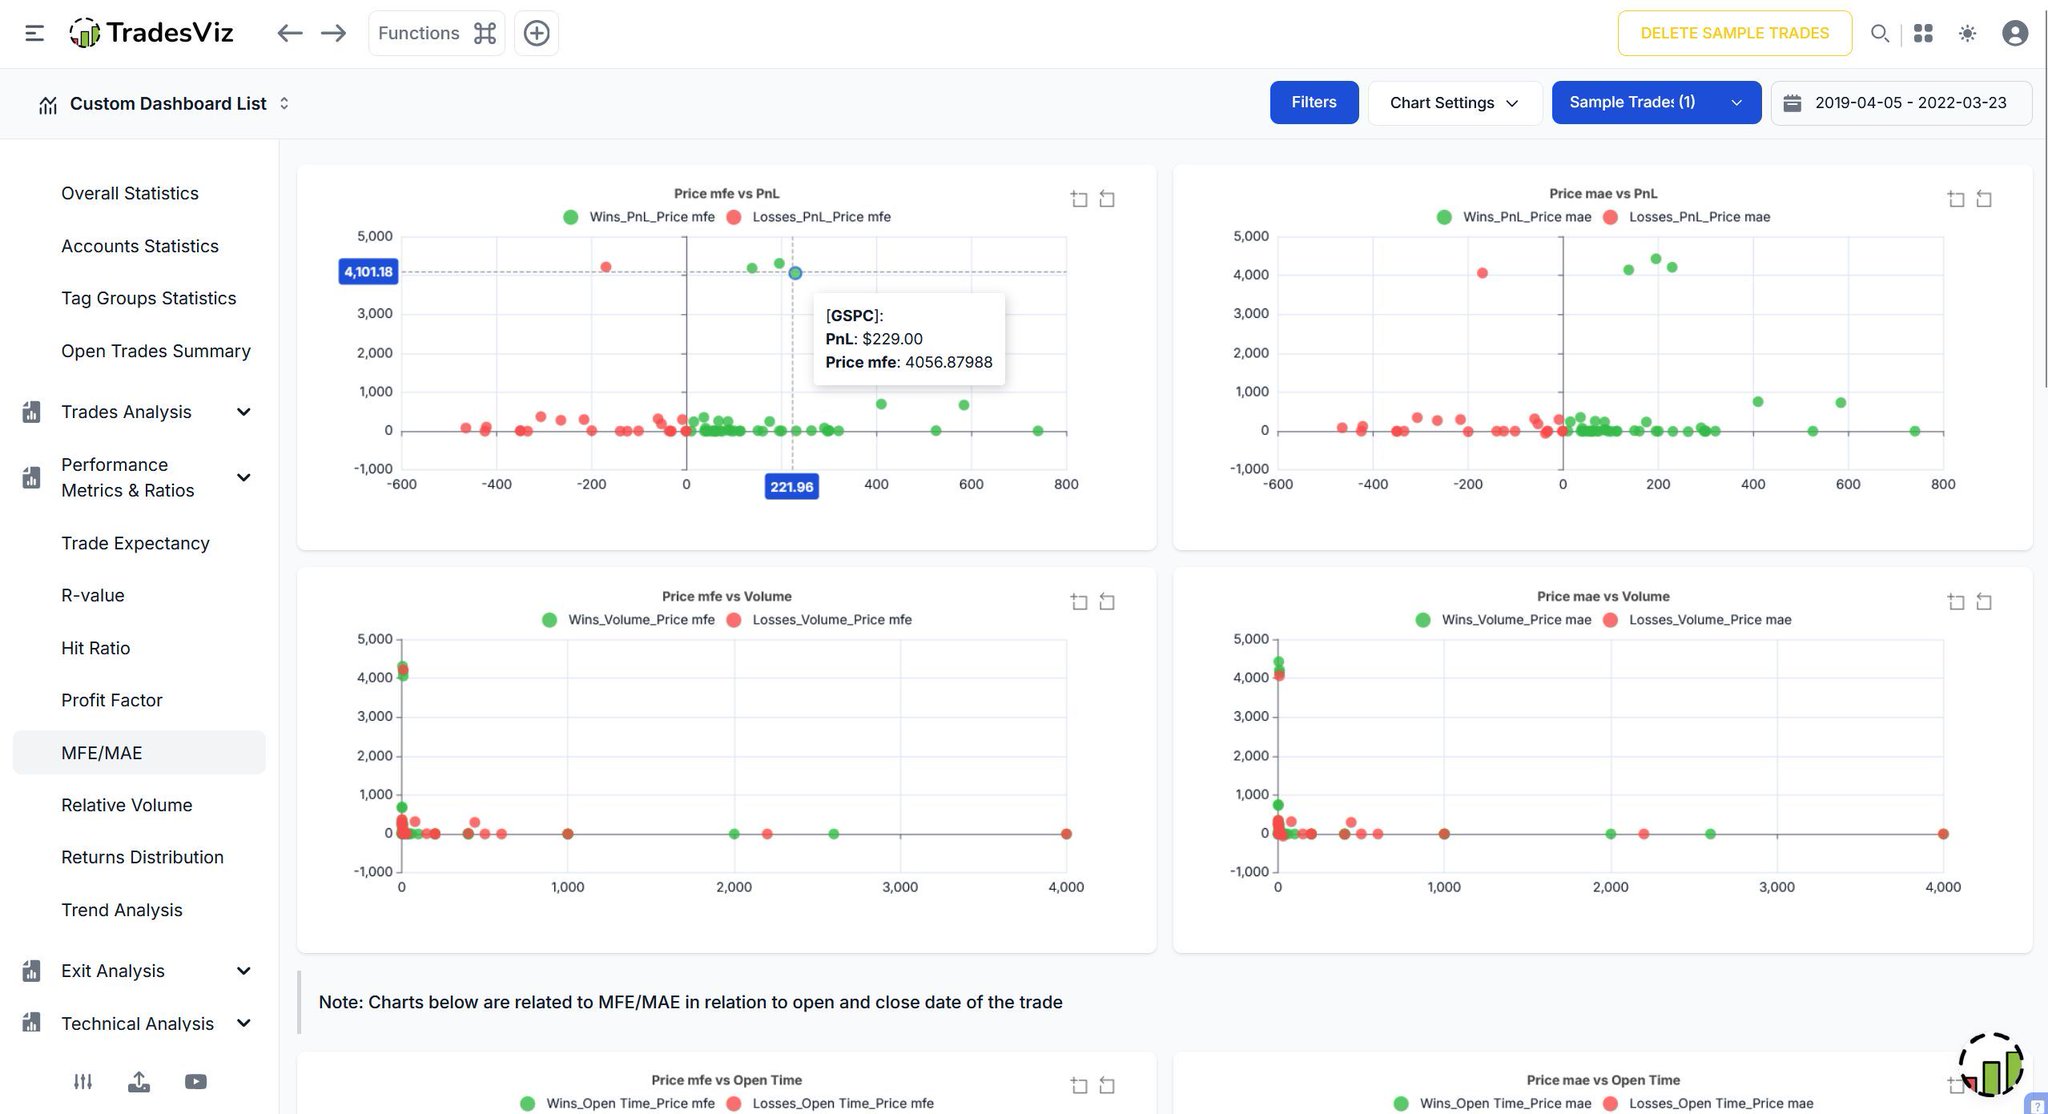The height and width of the screenshot is (1114, 2048).
Task: Click the Filters button
Action: coord(1313,103)
